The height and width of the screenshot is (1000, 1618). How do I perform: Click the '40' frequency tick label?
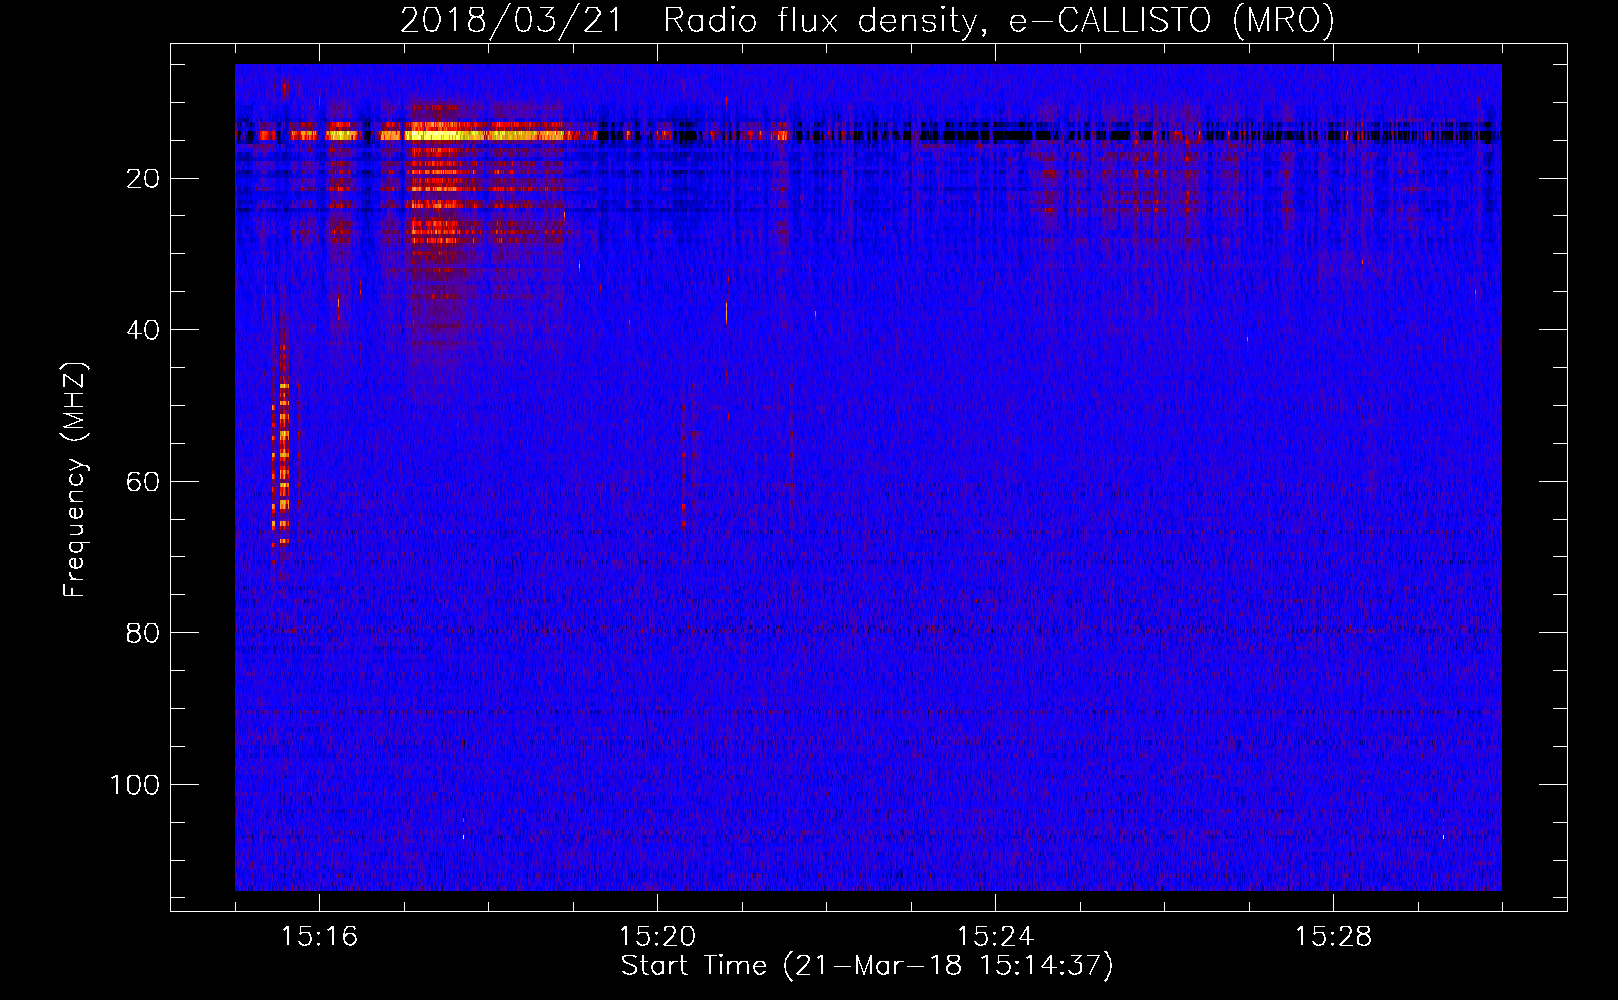(144, 330)
